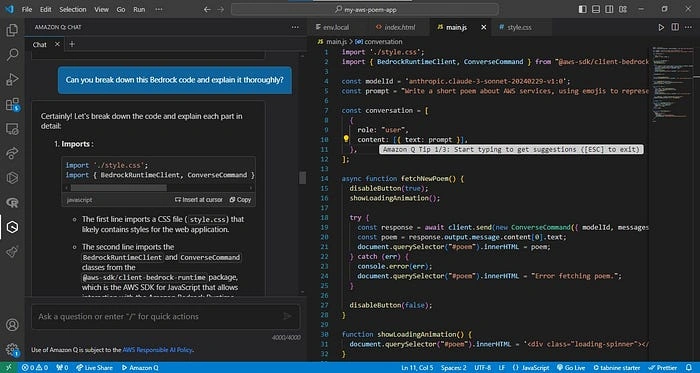The width and height of the screenshot is (700, 373).
Task: Open notifications bell icon
Action: pos(688,368)
